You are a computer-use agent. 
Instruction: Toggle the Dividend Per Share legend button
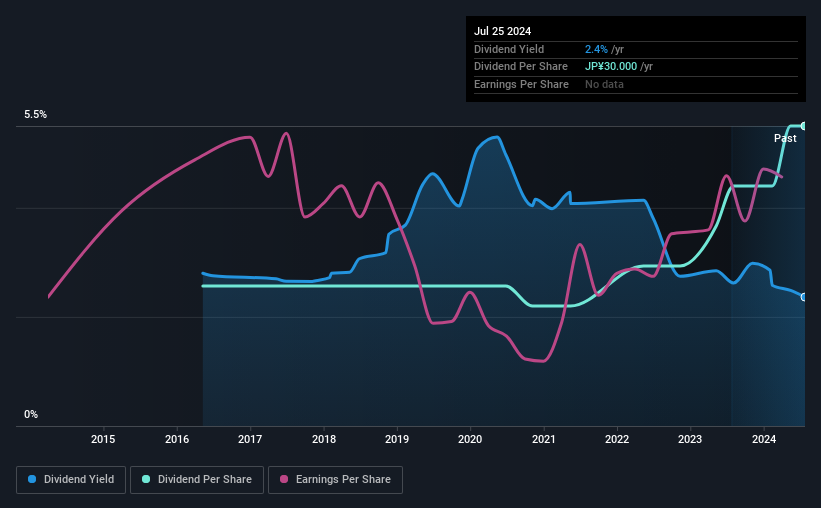point(197,479)
